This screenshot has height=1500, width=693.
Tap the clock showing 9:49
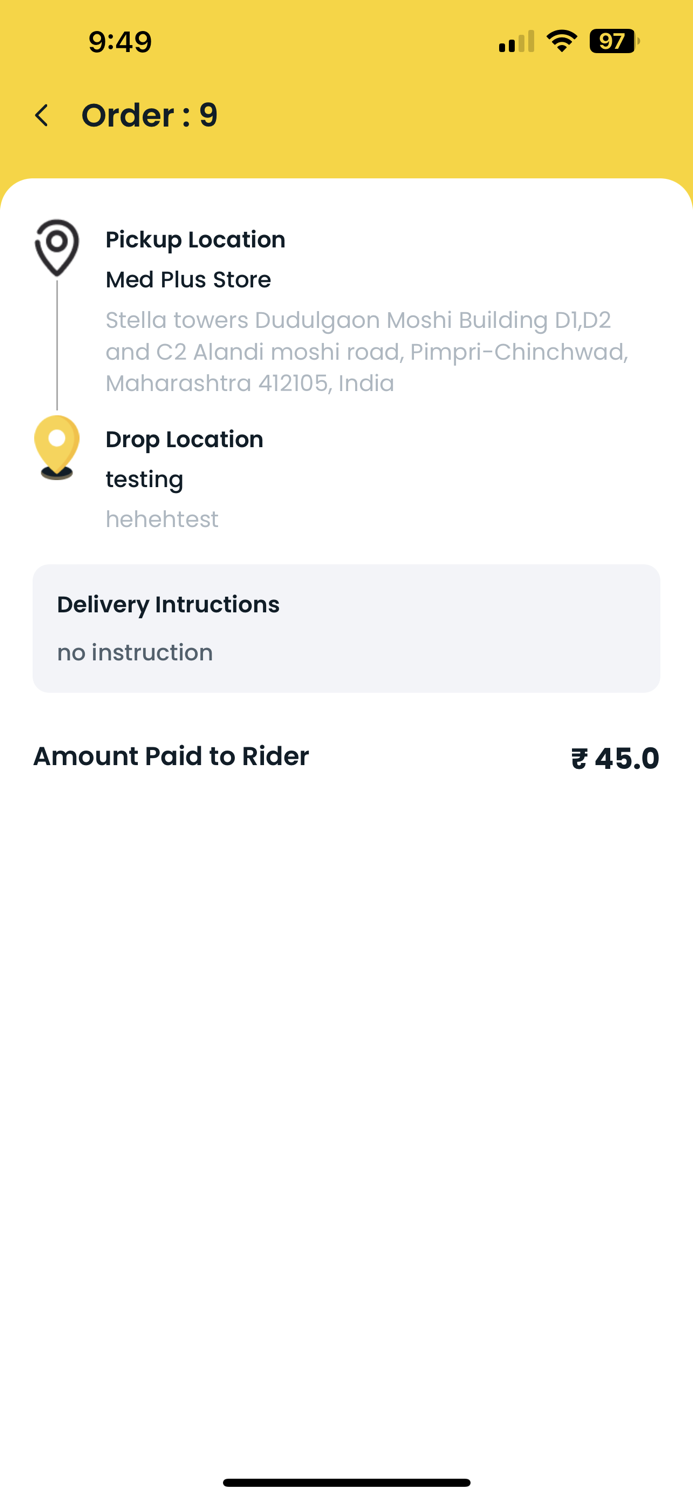[120, 41]
